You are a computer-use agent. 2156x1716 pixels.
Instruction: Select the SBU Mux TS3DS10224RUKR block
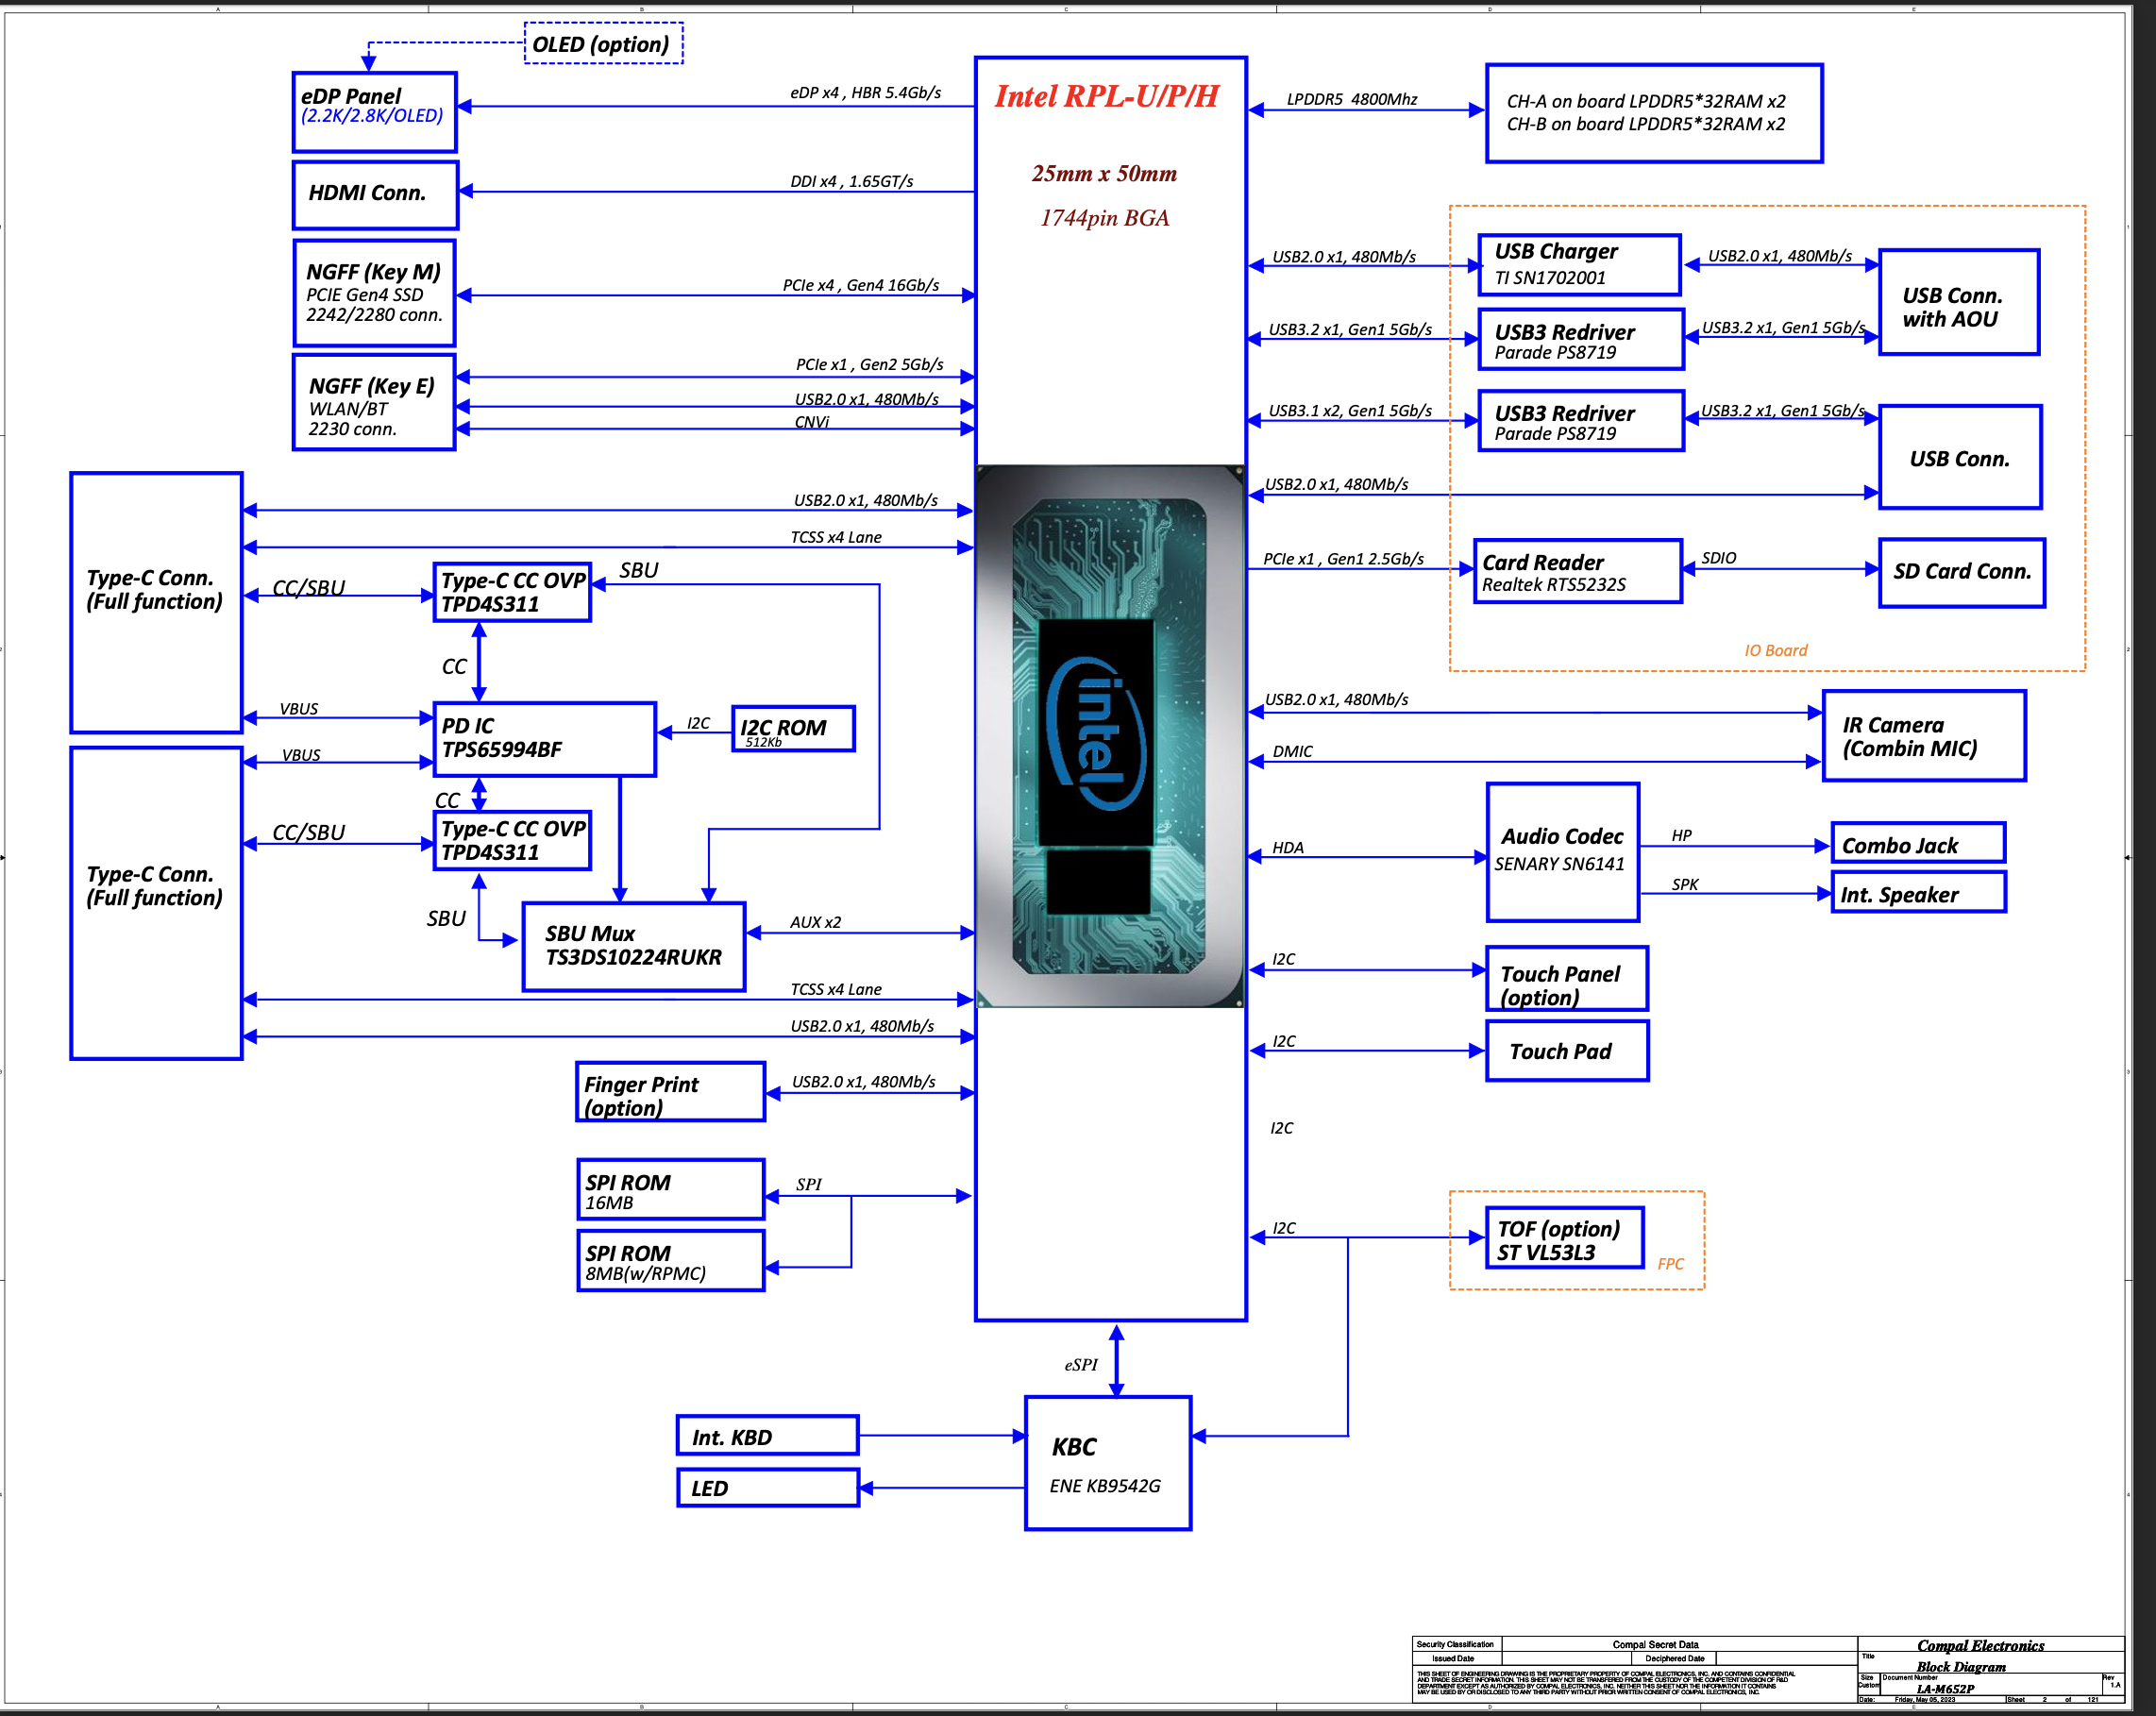coord(634,947)
